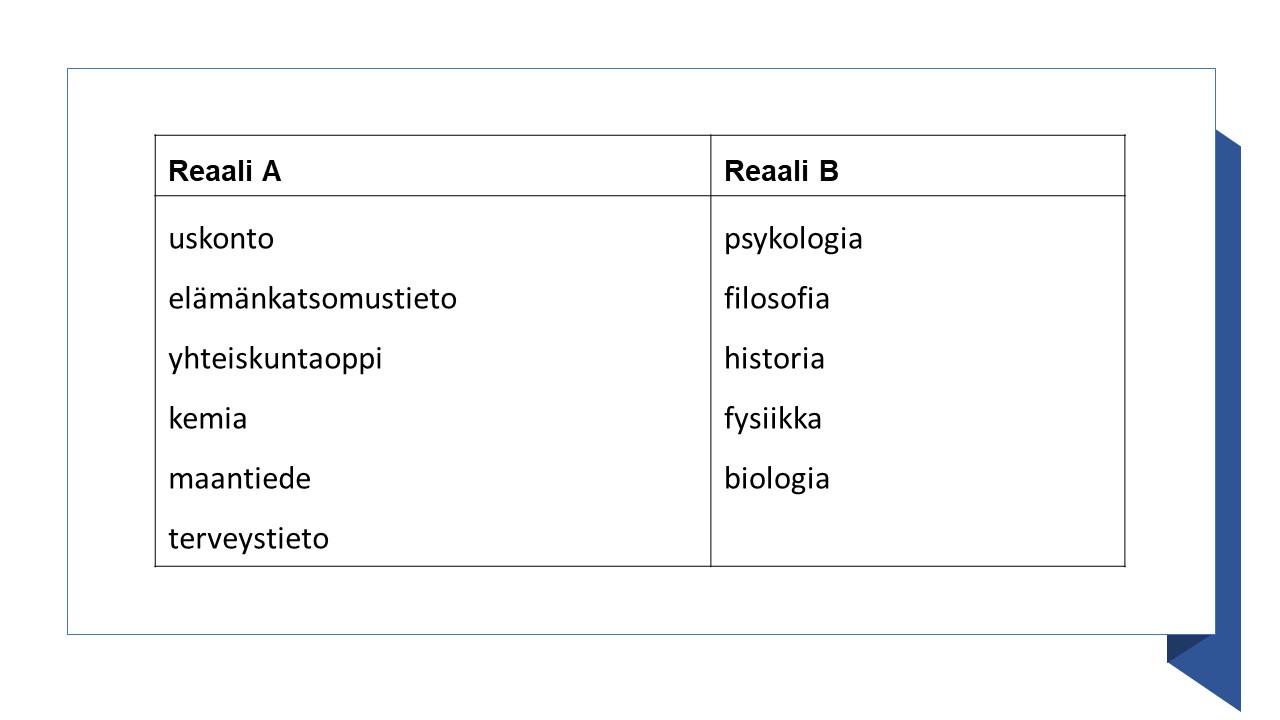This screenshot has height=720, width=1280.
Task: Click the horizontal line under the table headers
Action: (640, 196)
